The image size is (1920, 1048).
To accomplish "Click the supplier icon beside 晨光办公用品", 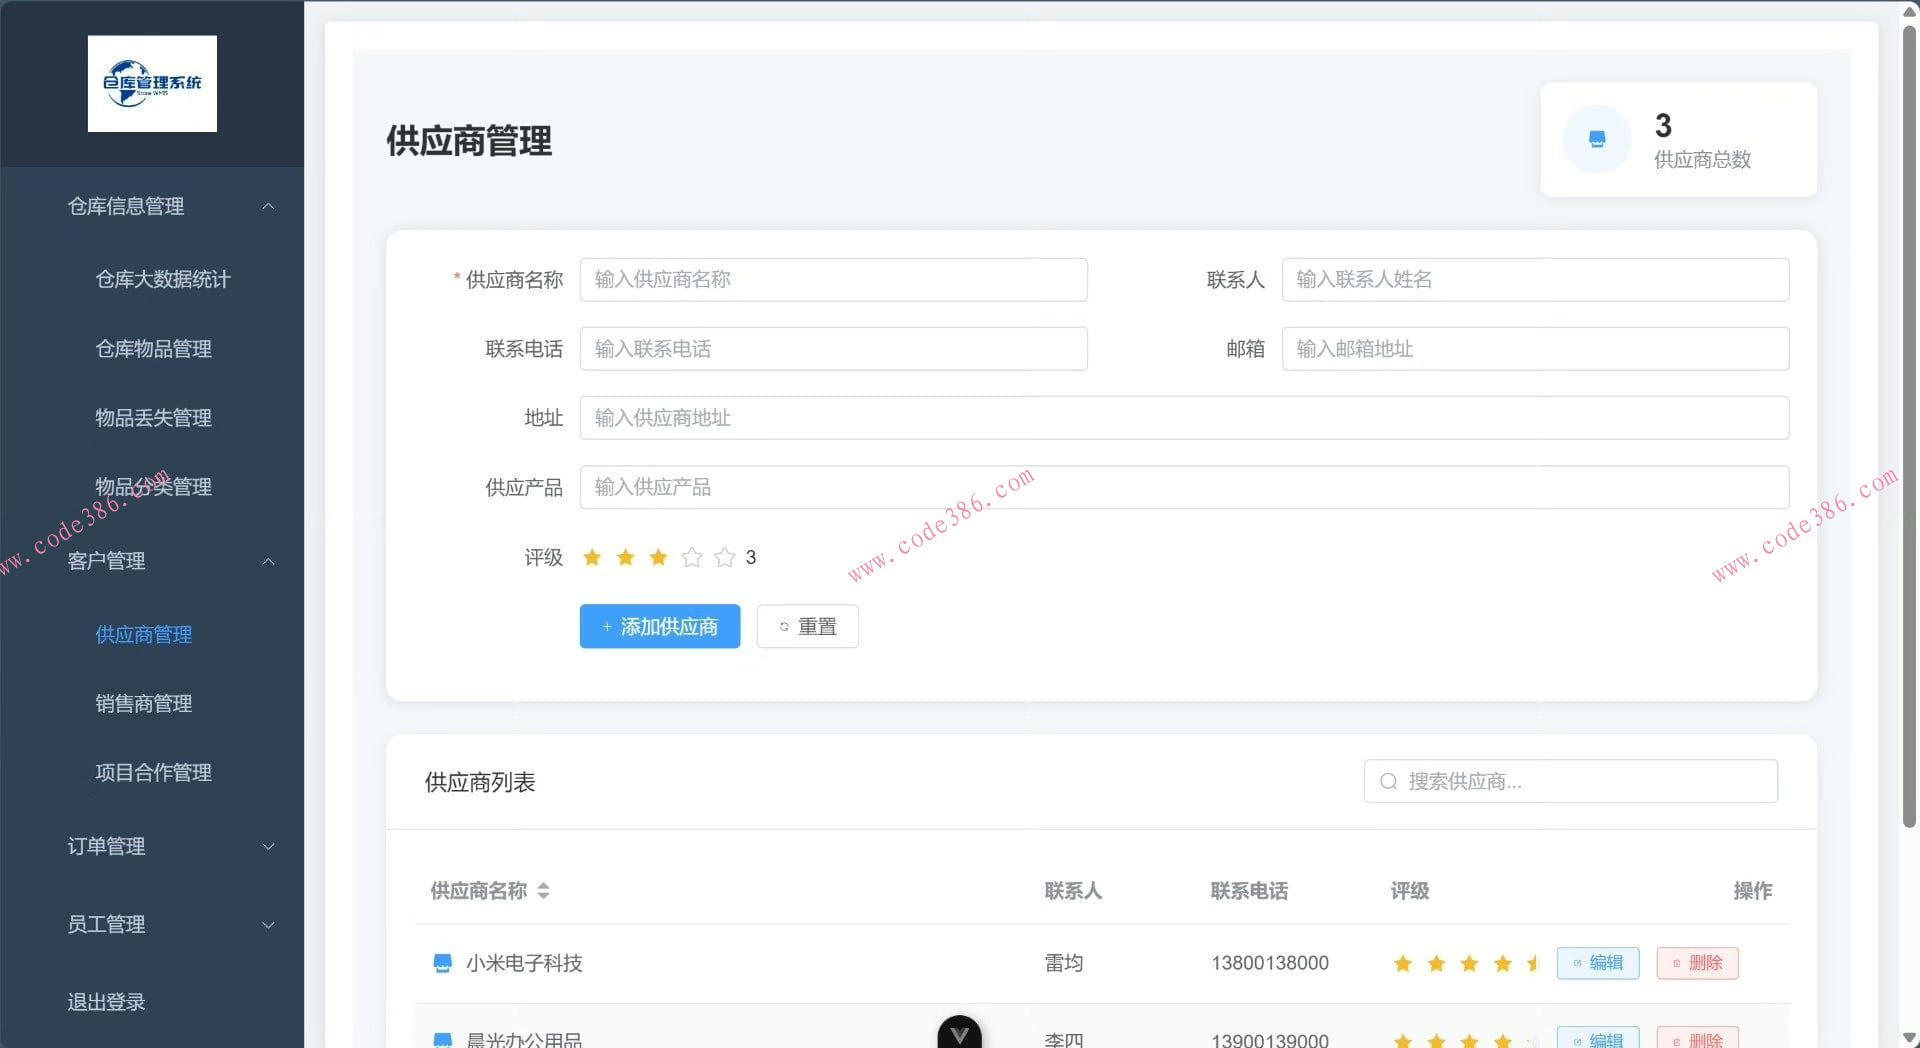I will [x=443, y=1039].
